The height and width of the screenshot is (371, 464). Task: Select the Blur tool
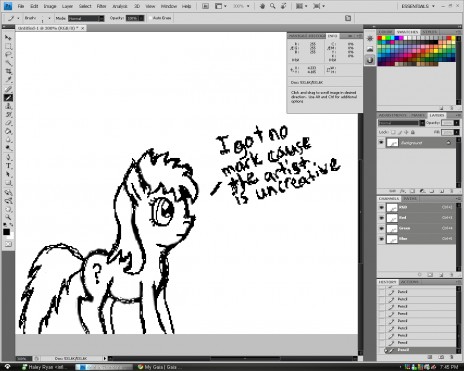8,140
